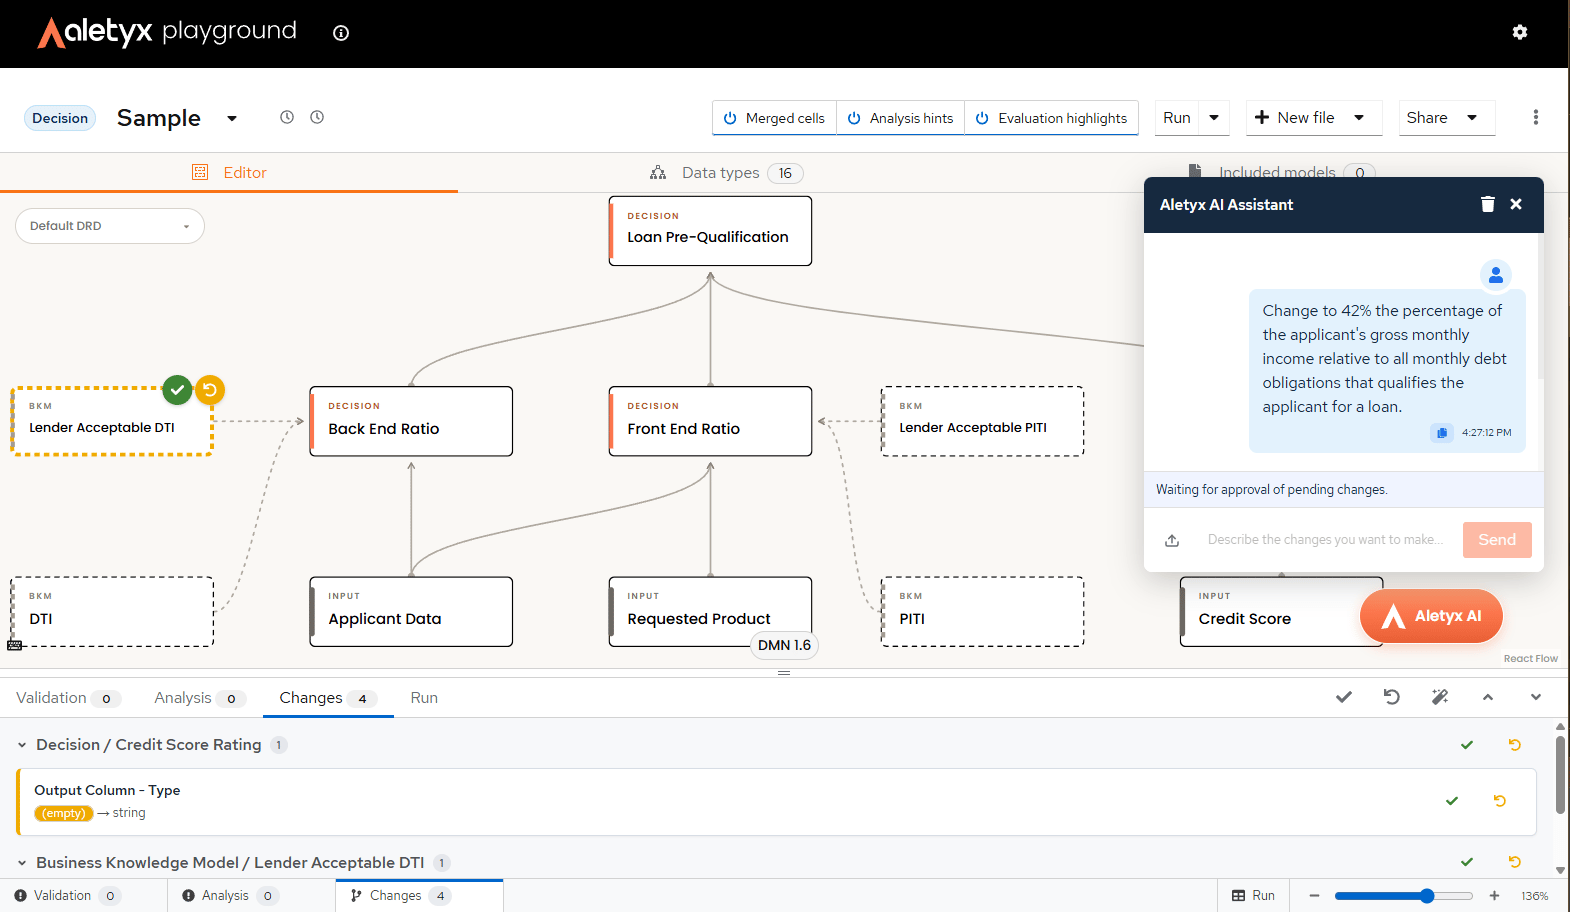
Task: Select the Applicant Data input node
Action: pyautogui.click(x=411, y=612)
